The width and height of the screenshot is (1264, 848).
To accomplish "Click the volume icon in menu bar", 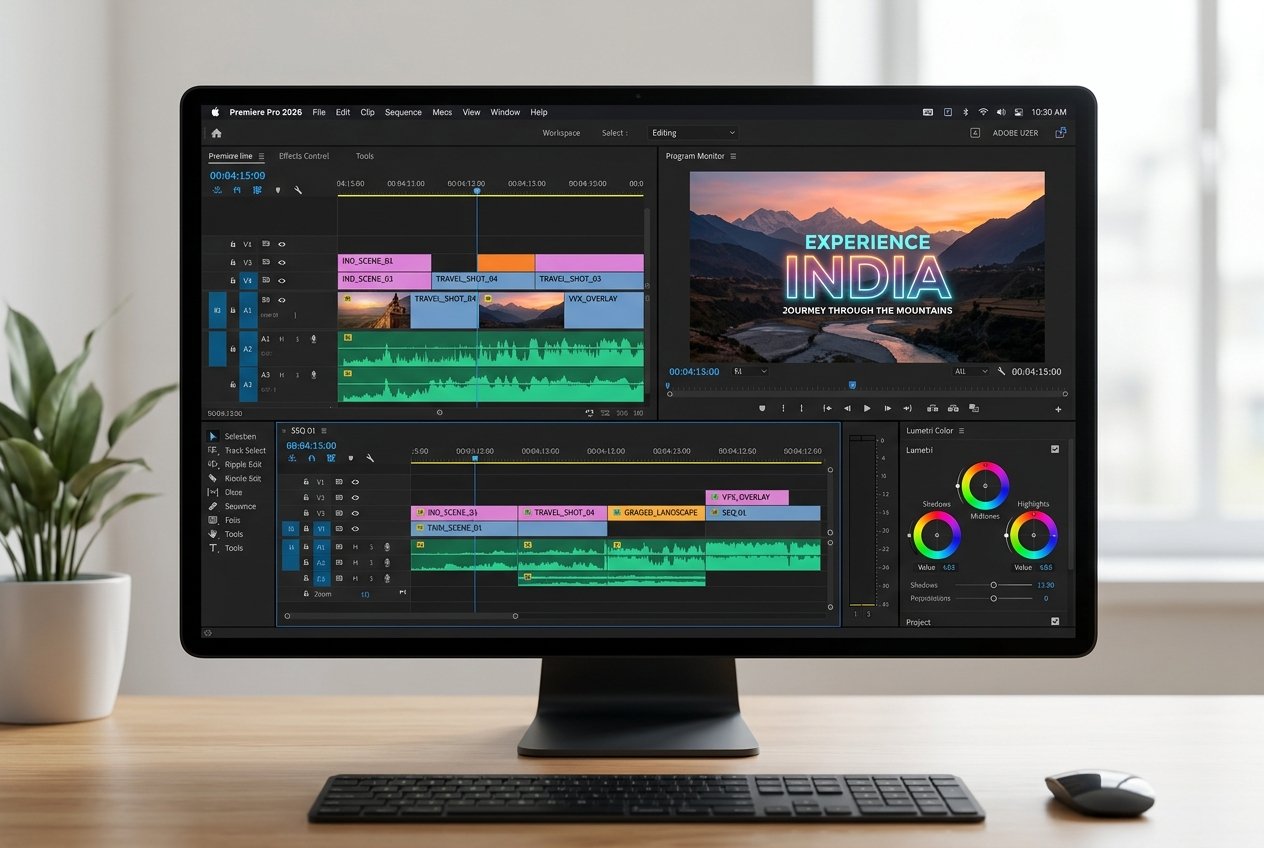I will [x=1001, y=112].
